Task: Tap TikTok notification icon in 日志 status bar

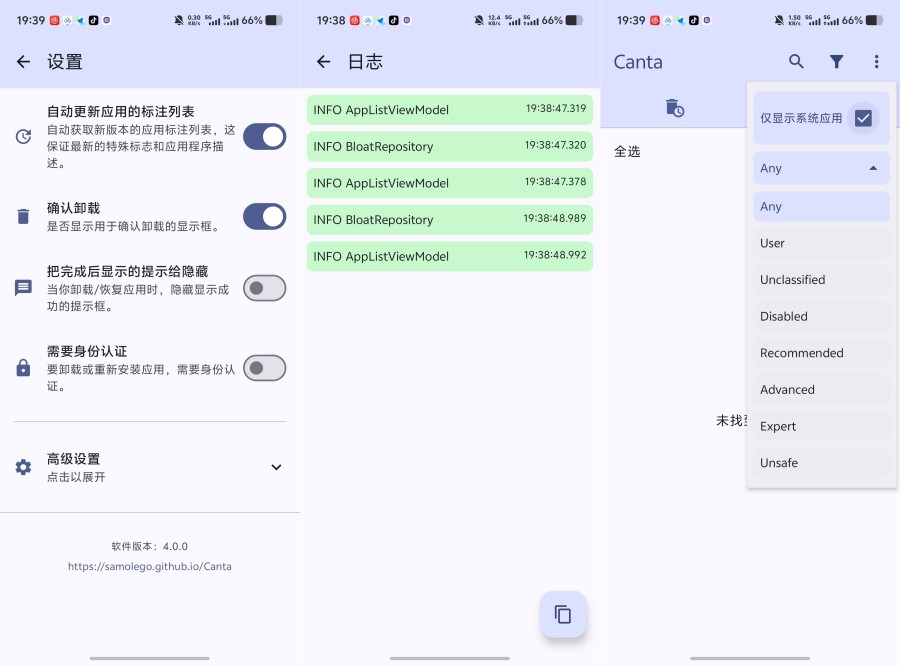Action: [393, 20]
